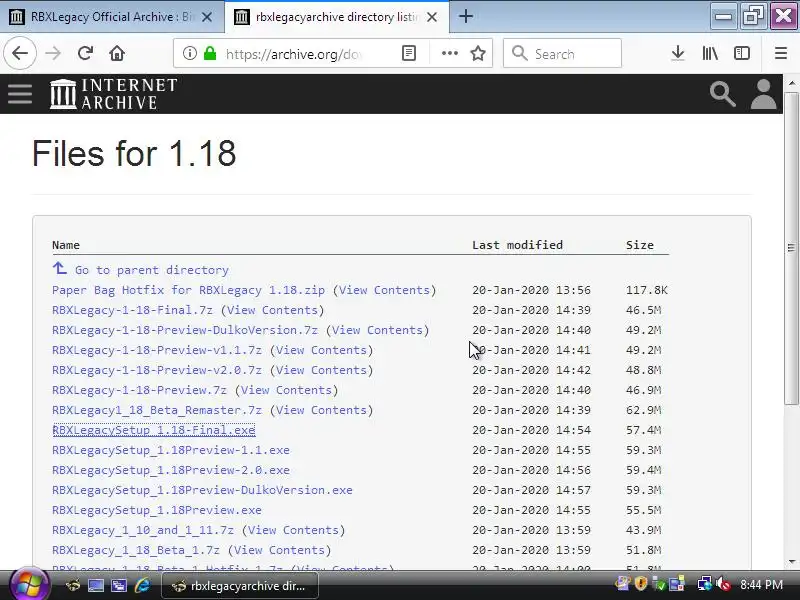Click Show Desktop quick launch icon
This screenshot has height=600, width=800.
pyautogui.click(x=95, y=585)
